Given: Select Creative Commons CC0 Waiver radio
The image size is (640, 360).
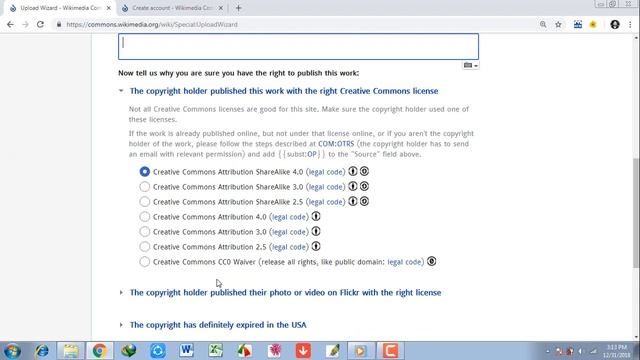Looking at the screenshot, I should coord(144,262).
